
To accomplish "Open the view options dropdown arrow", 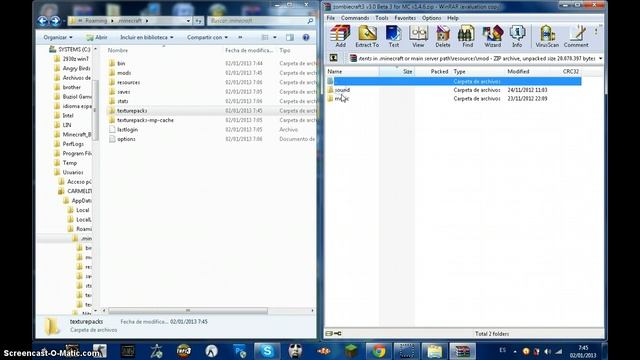I will click(275, 37).
